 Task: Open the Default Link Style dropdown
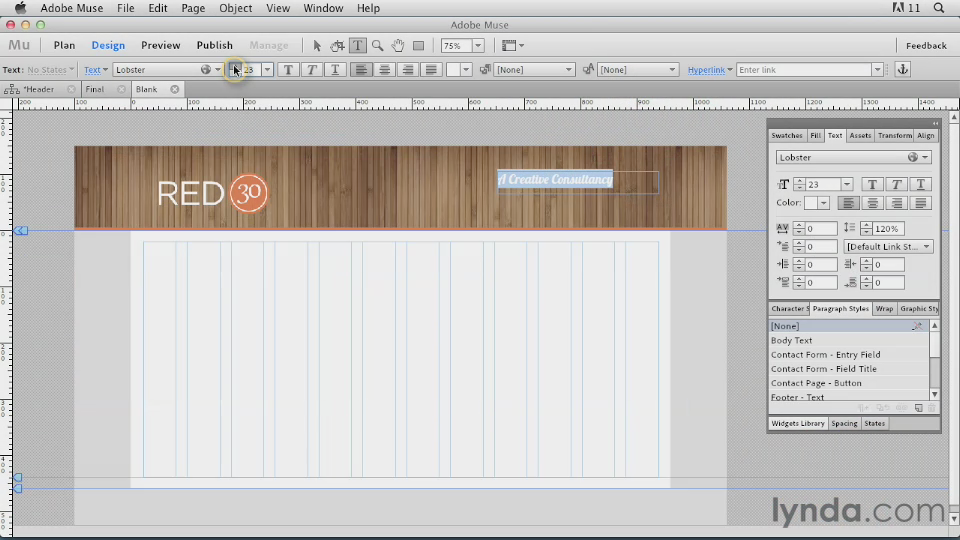click(889, 247)
